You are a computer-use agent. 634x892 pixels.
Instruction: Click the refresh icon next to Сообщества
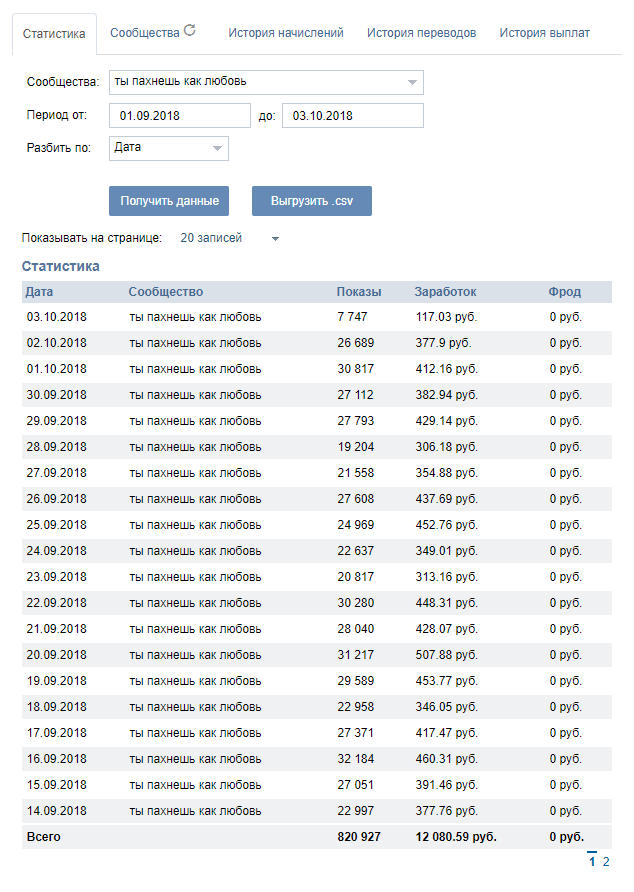[190, 31]
